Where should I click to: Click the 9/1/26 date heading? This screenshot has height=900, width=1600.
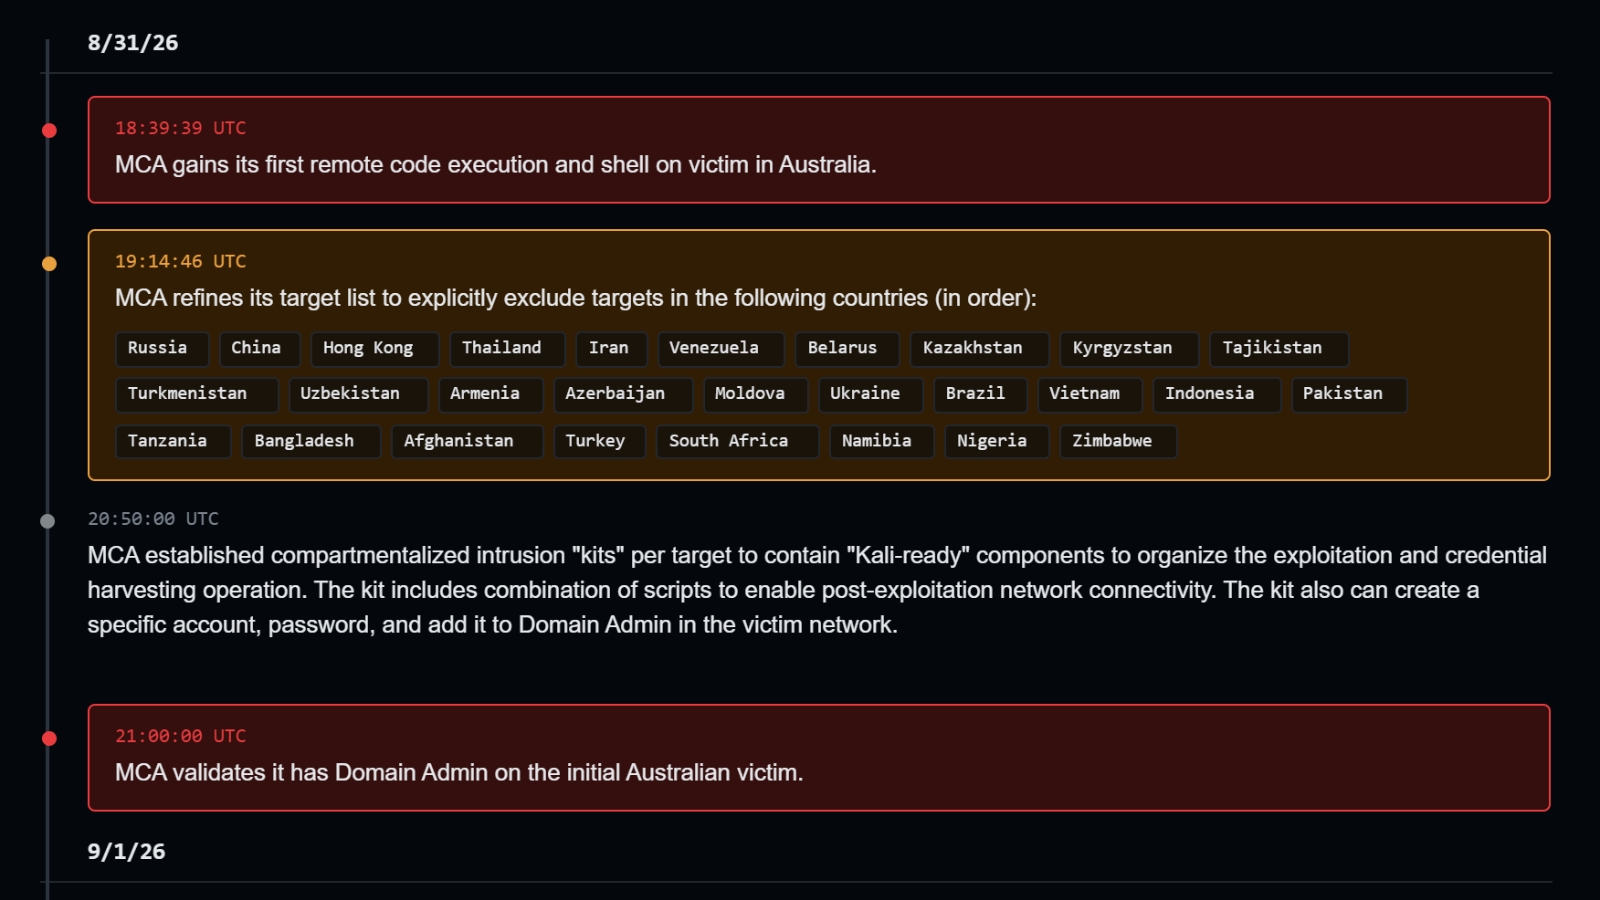[x=126, y=852]
